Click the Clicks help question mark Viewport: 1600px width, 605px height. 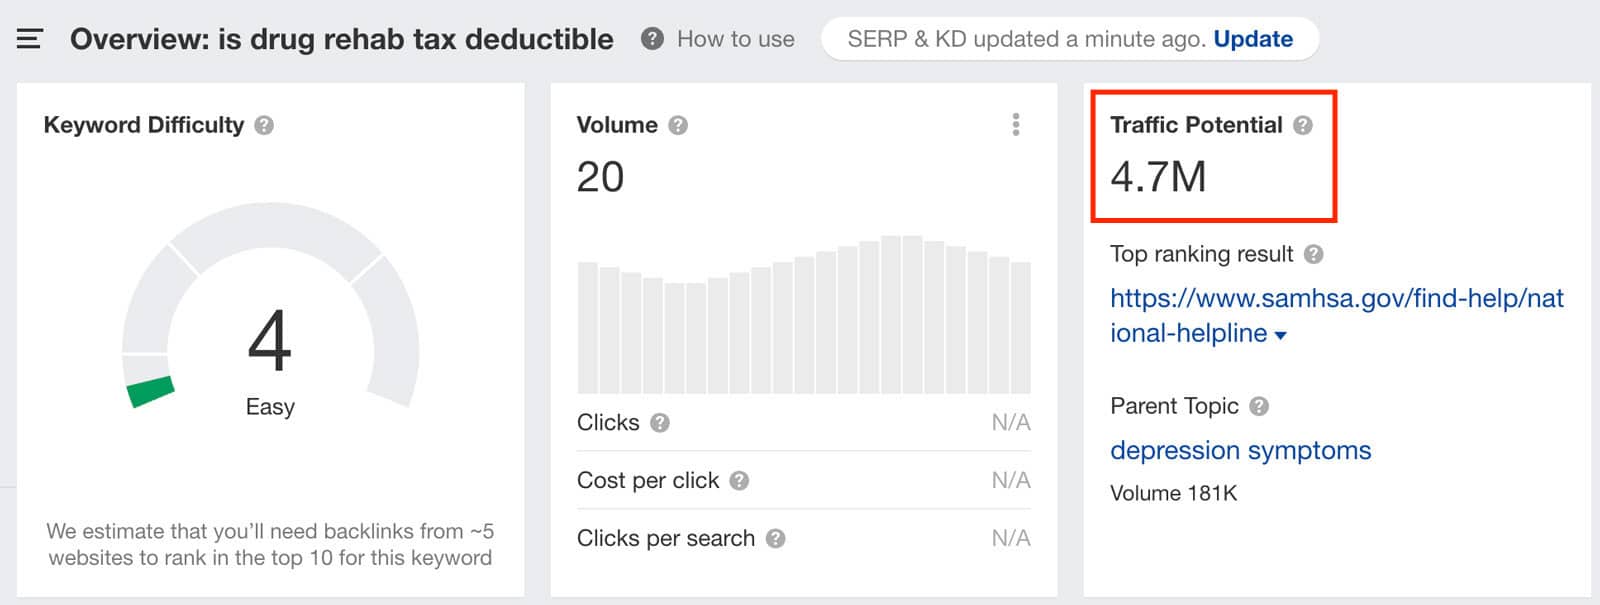pyautogui.click(x=659, y=423)
